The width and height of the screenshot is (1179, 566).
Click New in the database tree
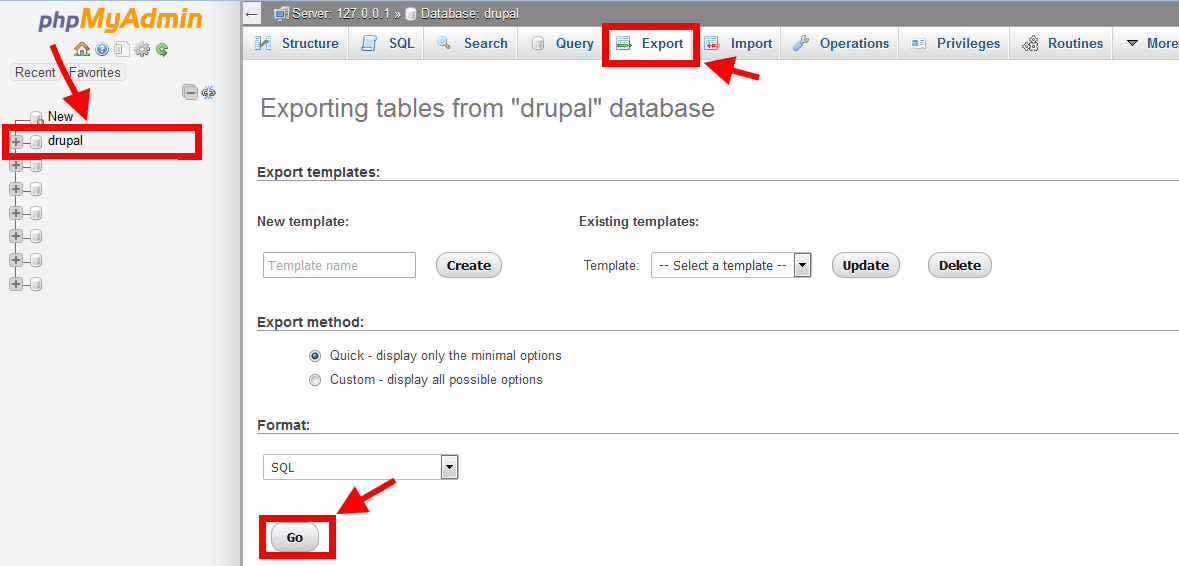60,117
